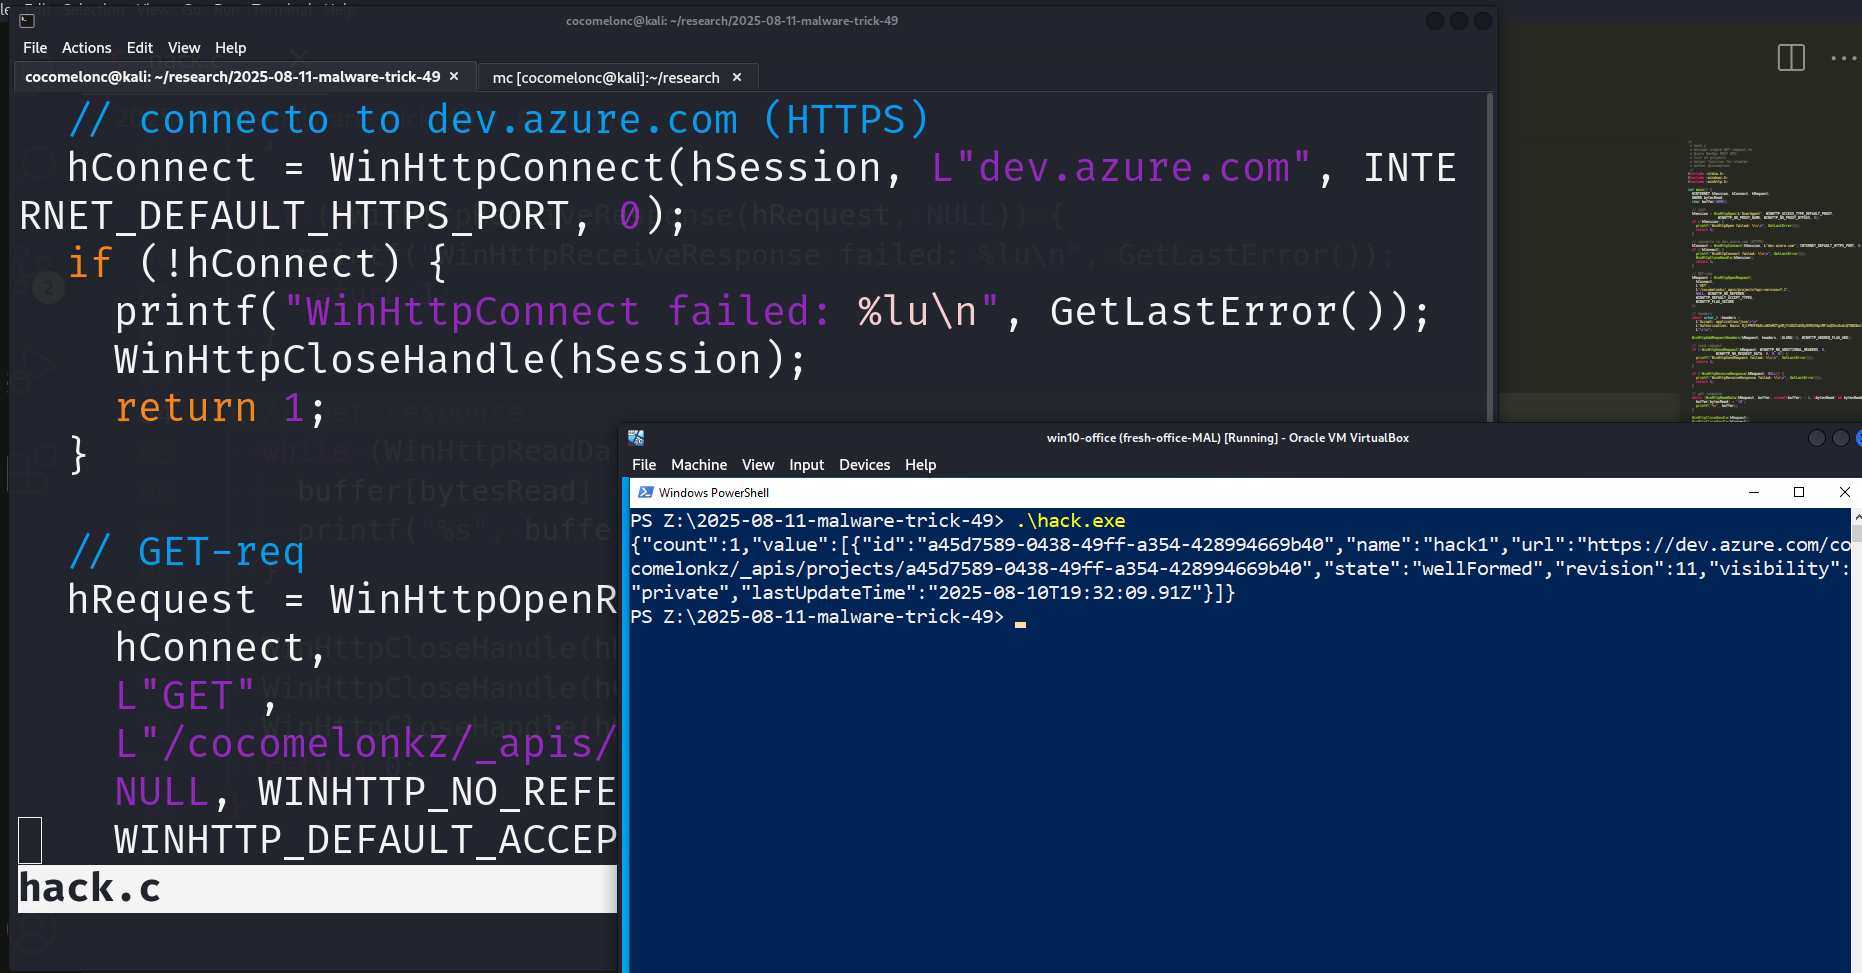Open the terminal Edit menu
1862x973 pixels.
140,48
